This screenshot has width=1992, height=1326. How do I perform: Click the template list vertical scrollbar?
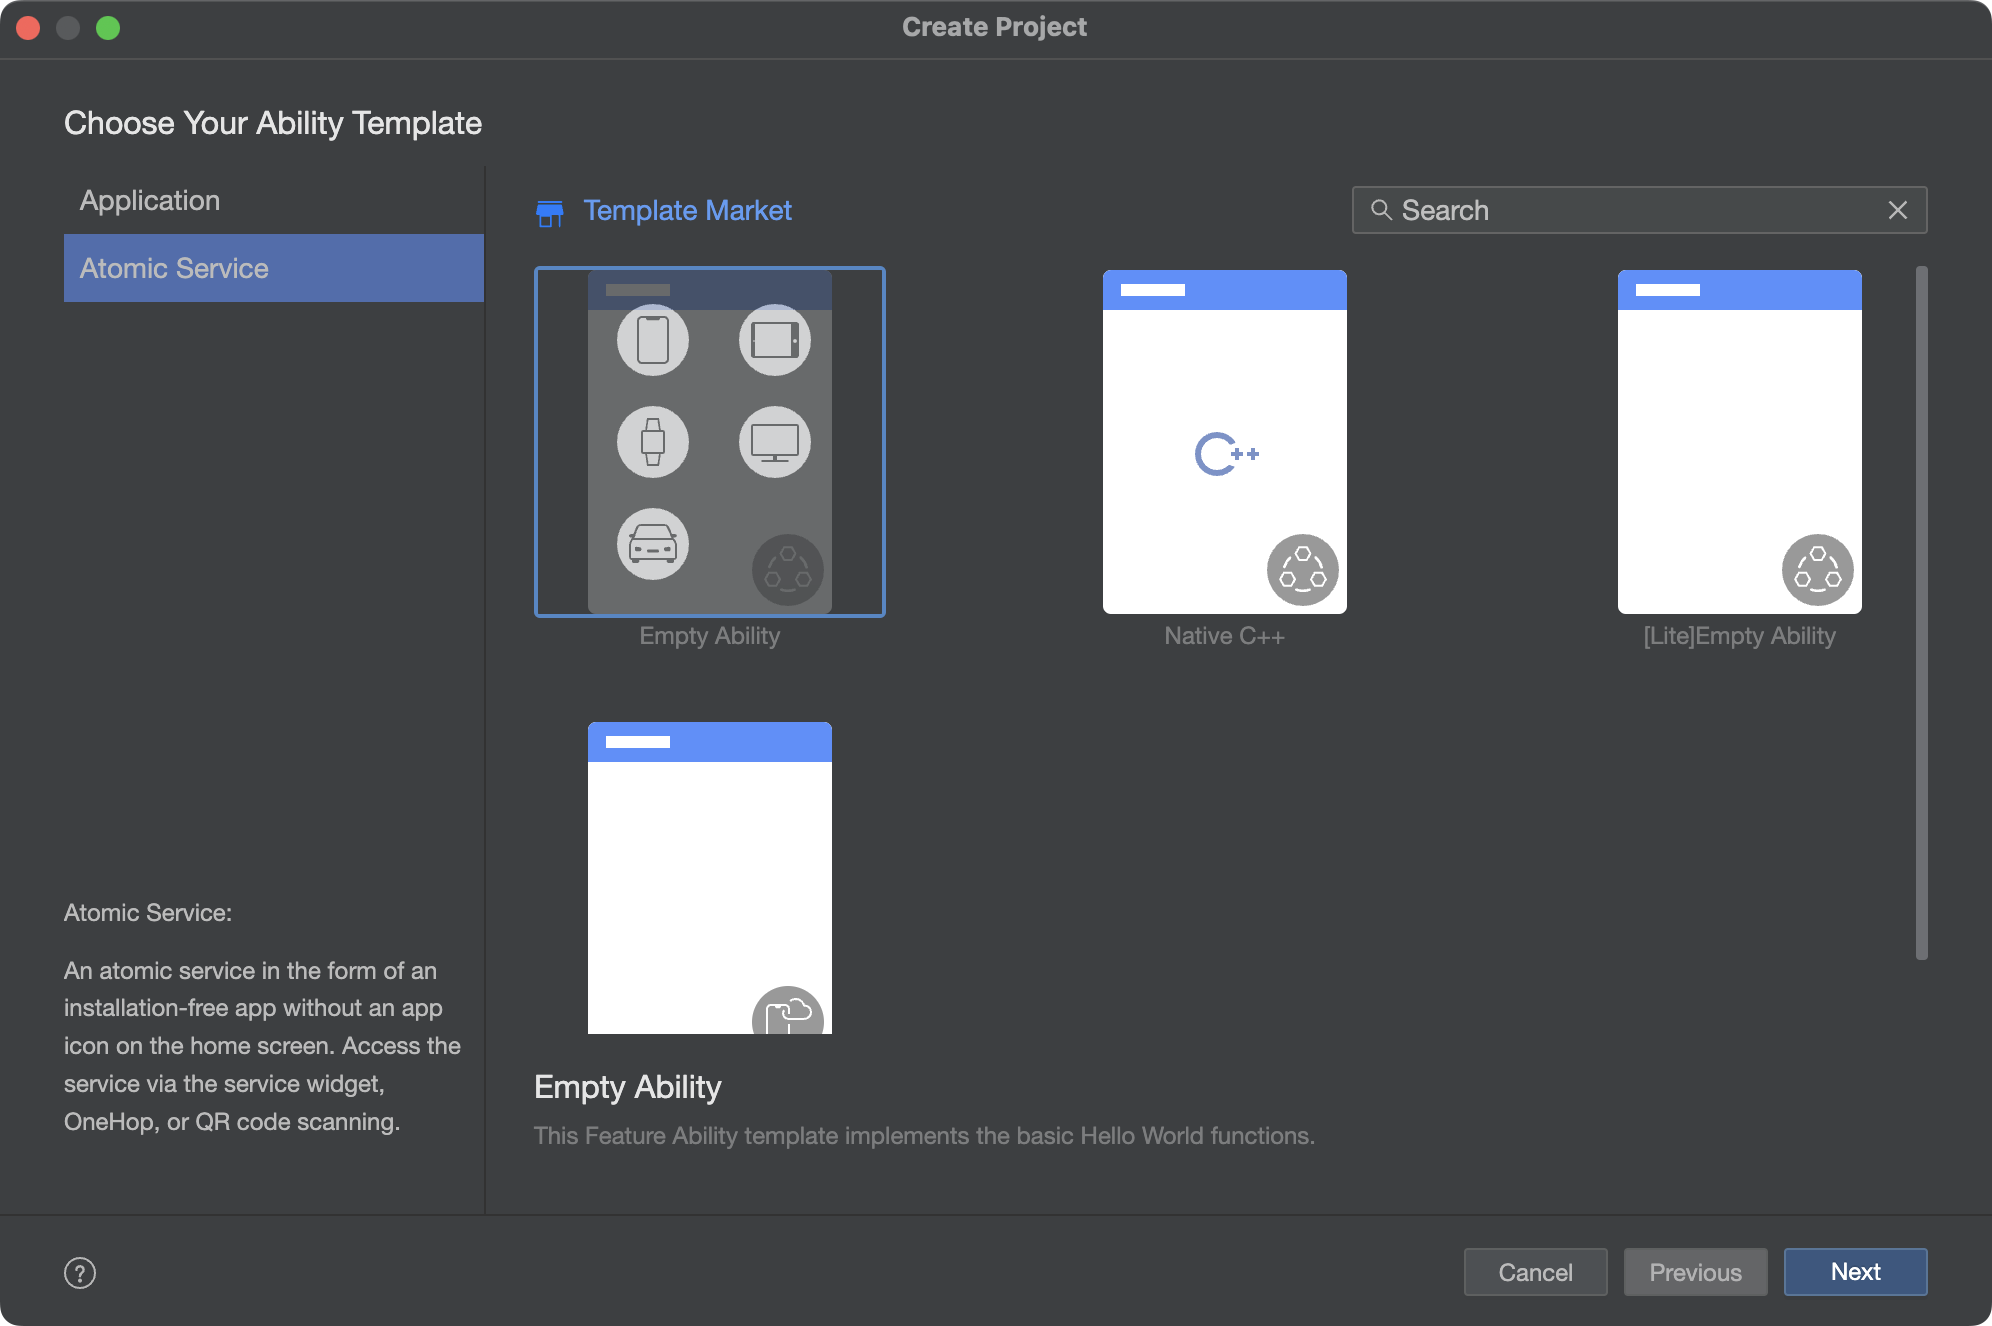(x=1921, y=612)
